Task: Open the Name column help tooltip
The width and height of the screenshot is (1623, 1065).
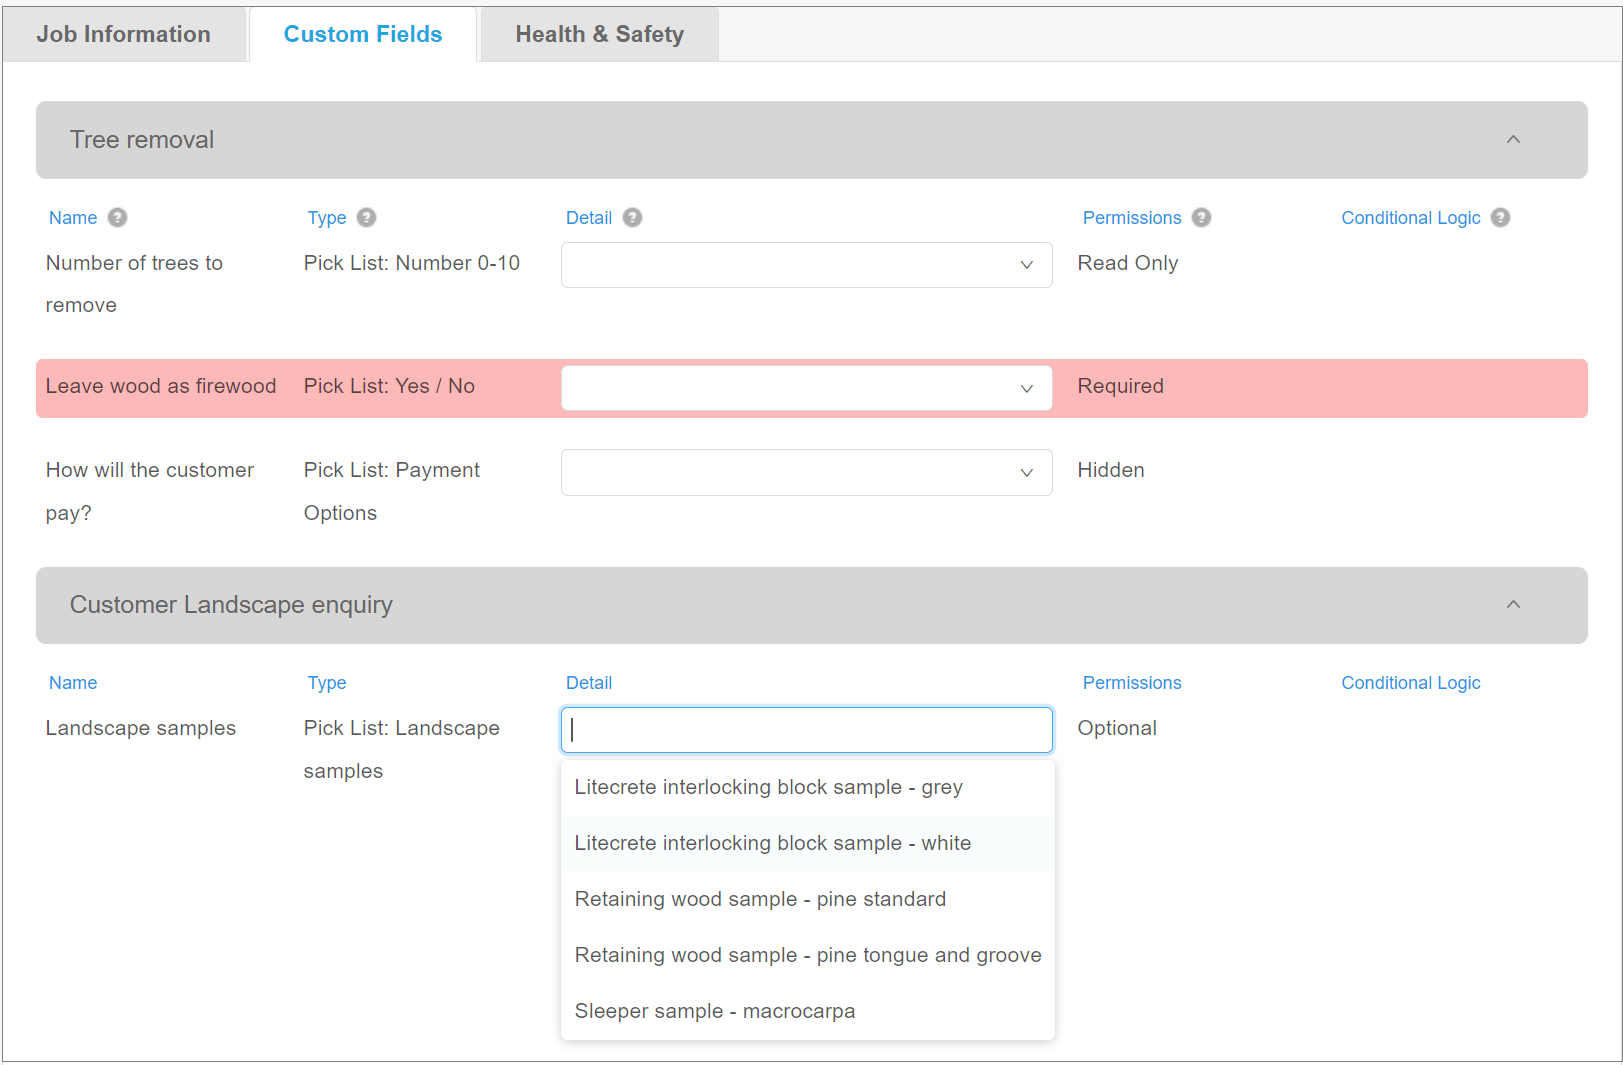Action: pos(117,217)
